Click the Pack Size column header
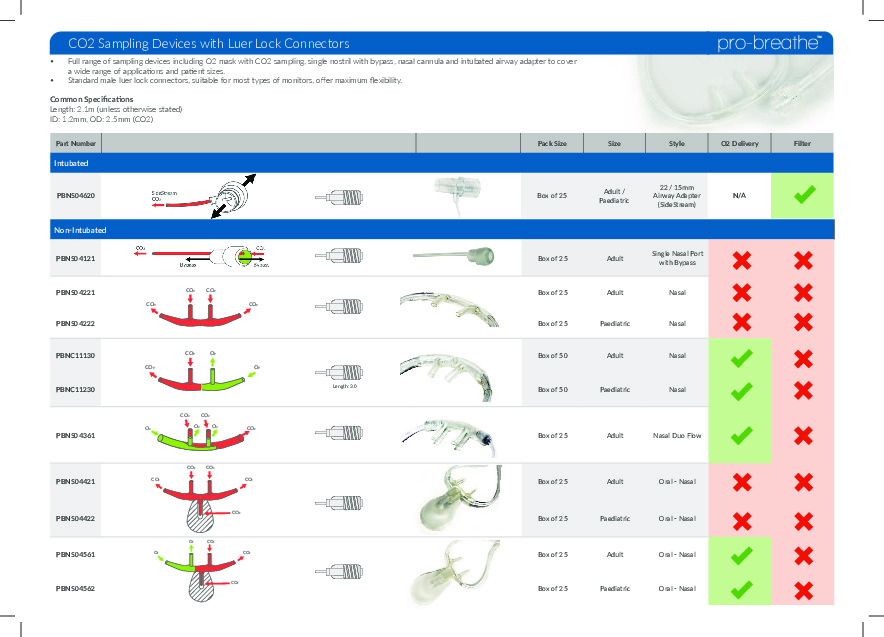The image size is (884, 637). [x=552, y=143]
